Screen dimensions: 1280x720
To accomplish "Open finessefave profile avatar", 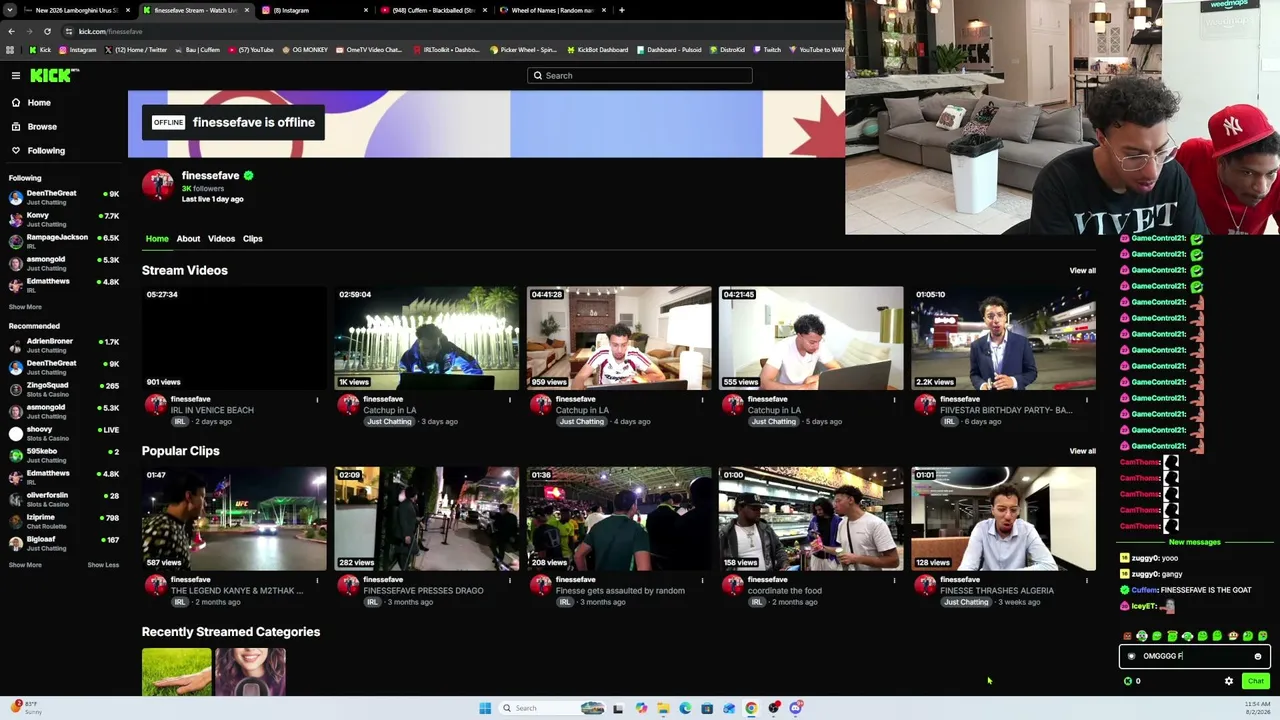I will click(x=157, y=185).
